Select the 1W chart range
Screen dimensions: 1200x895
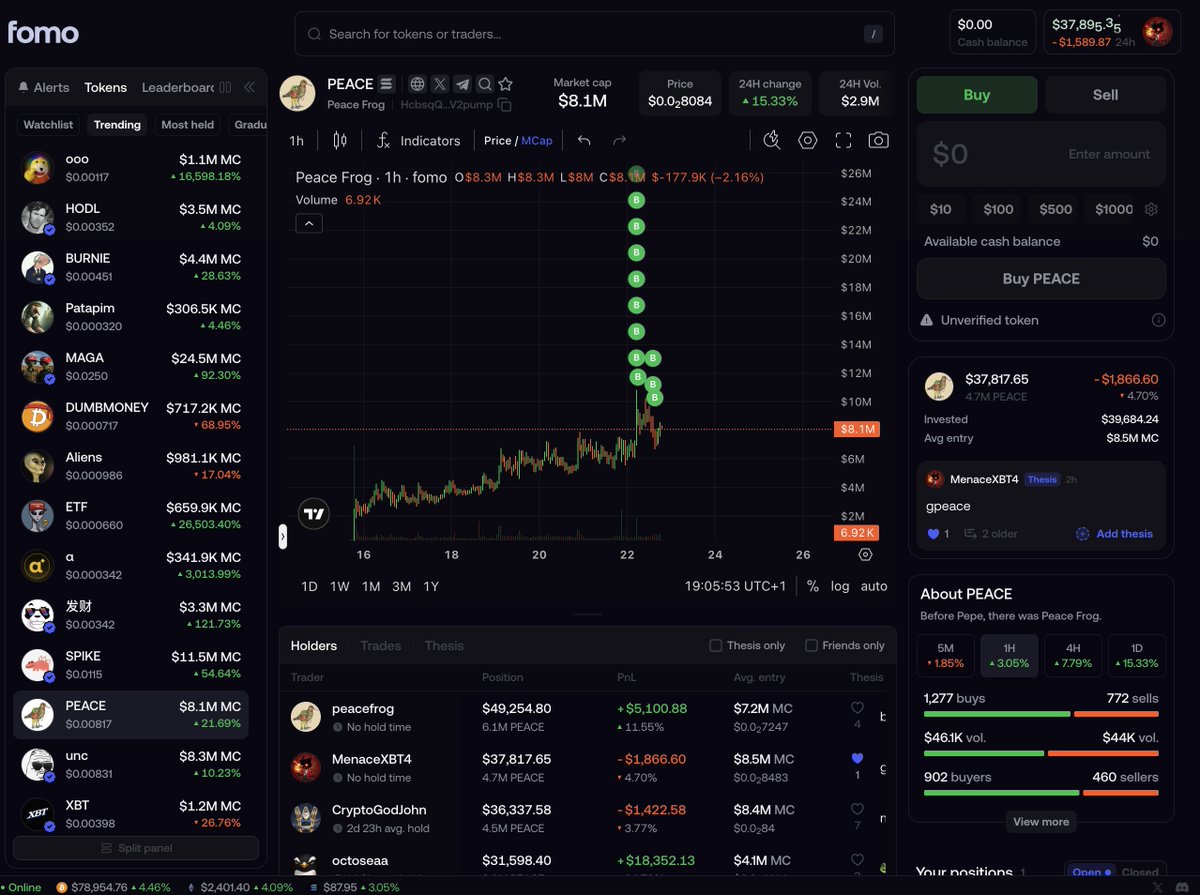click(339, 586)
